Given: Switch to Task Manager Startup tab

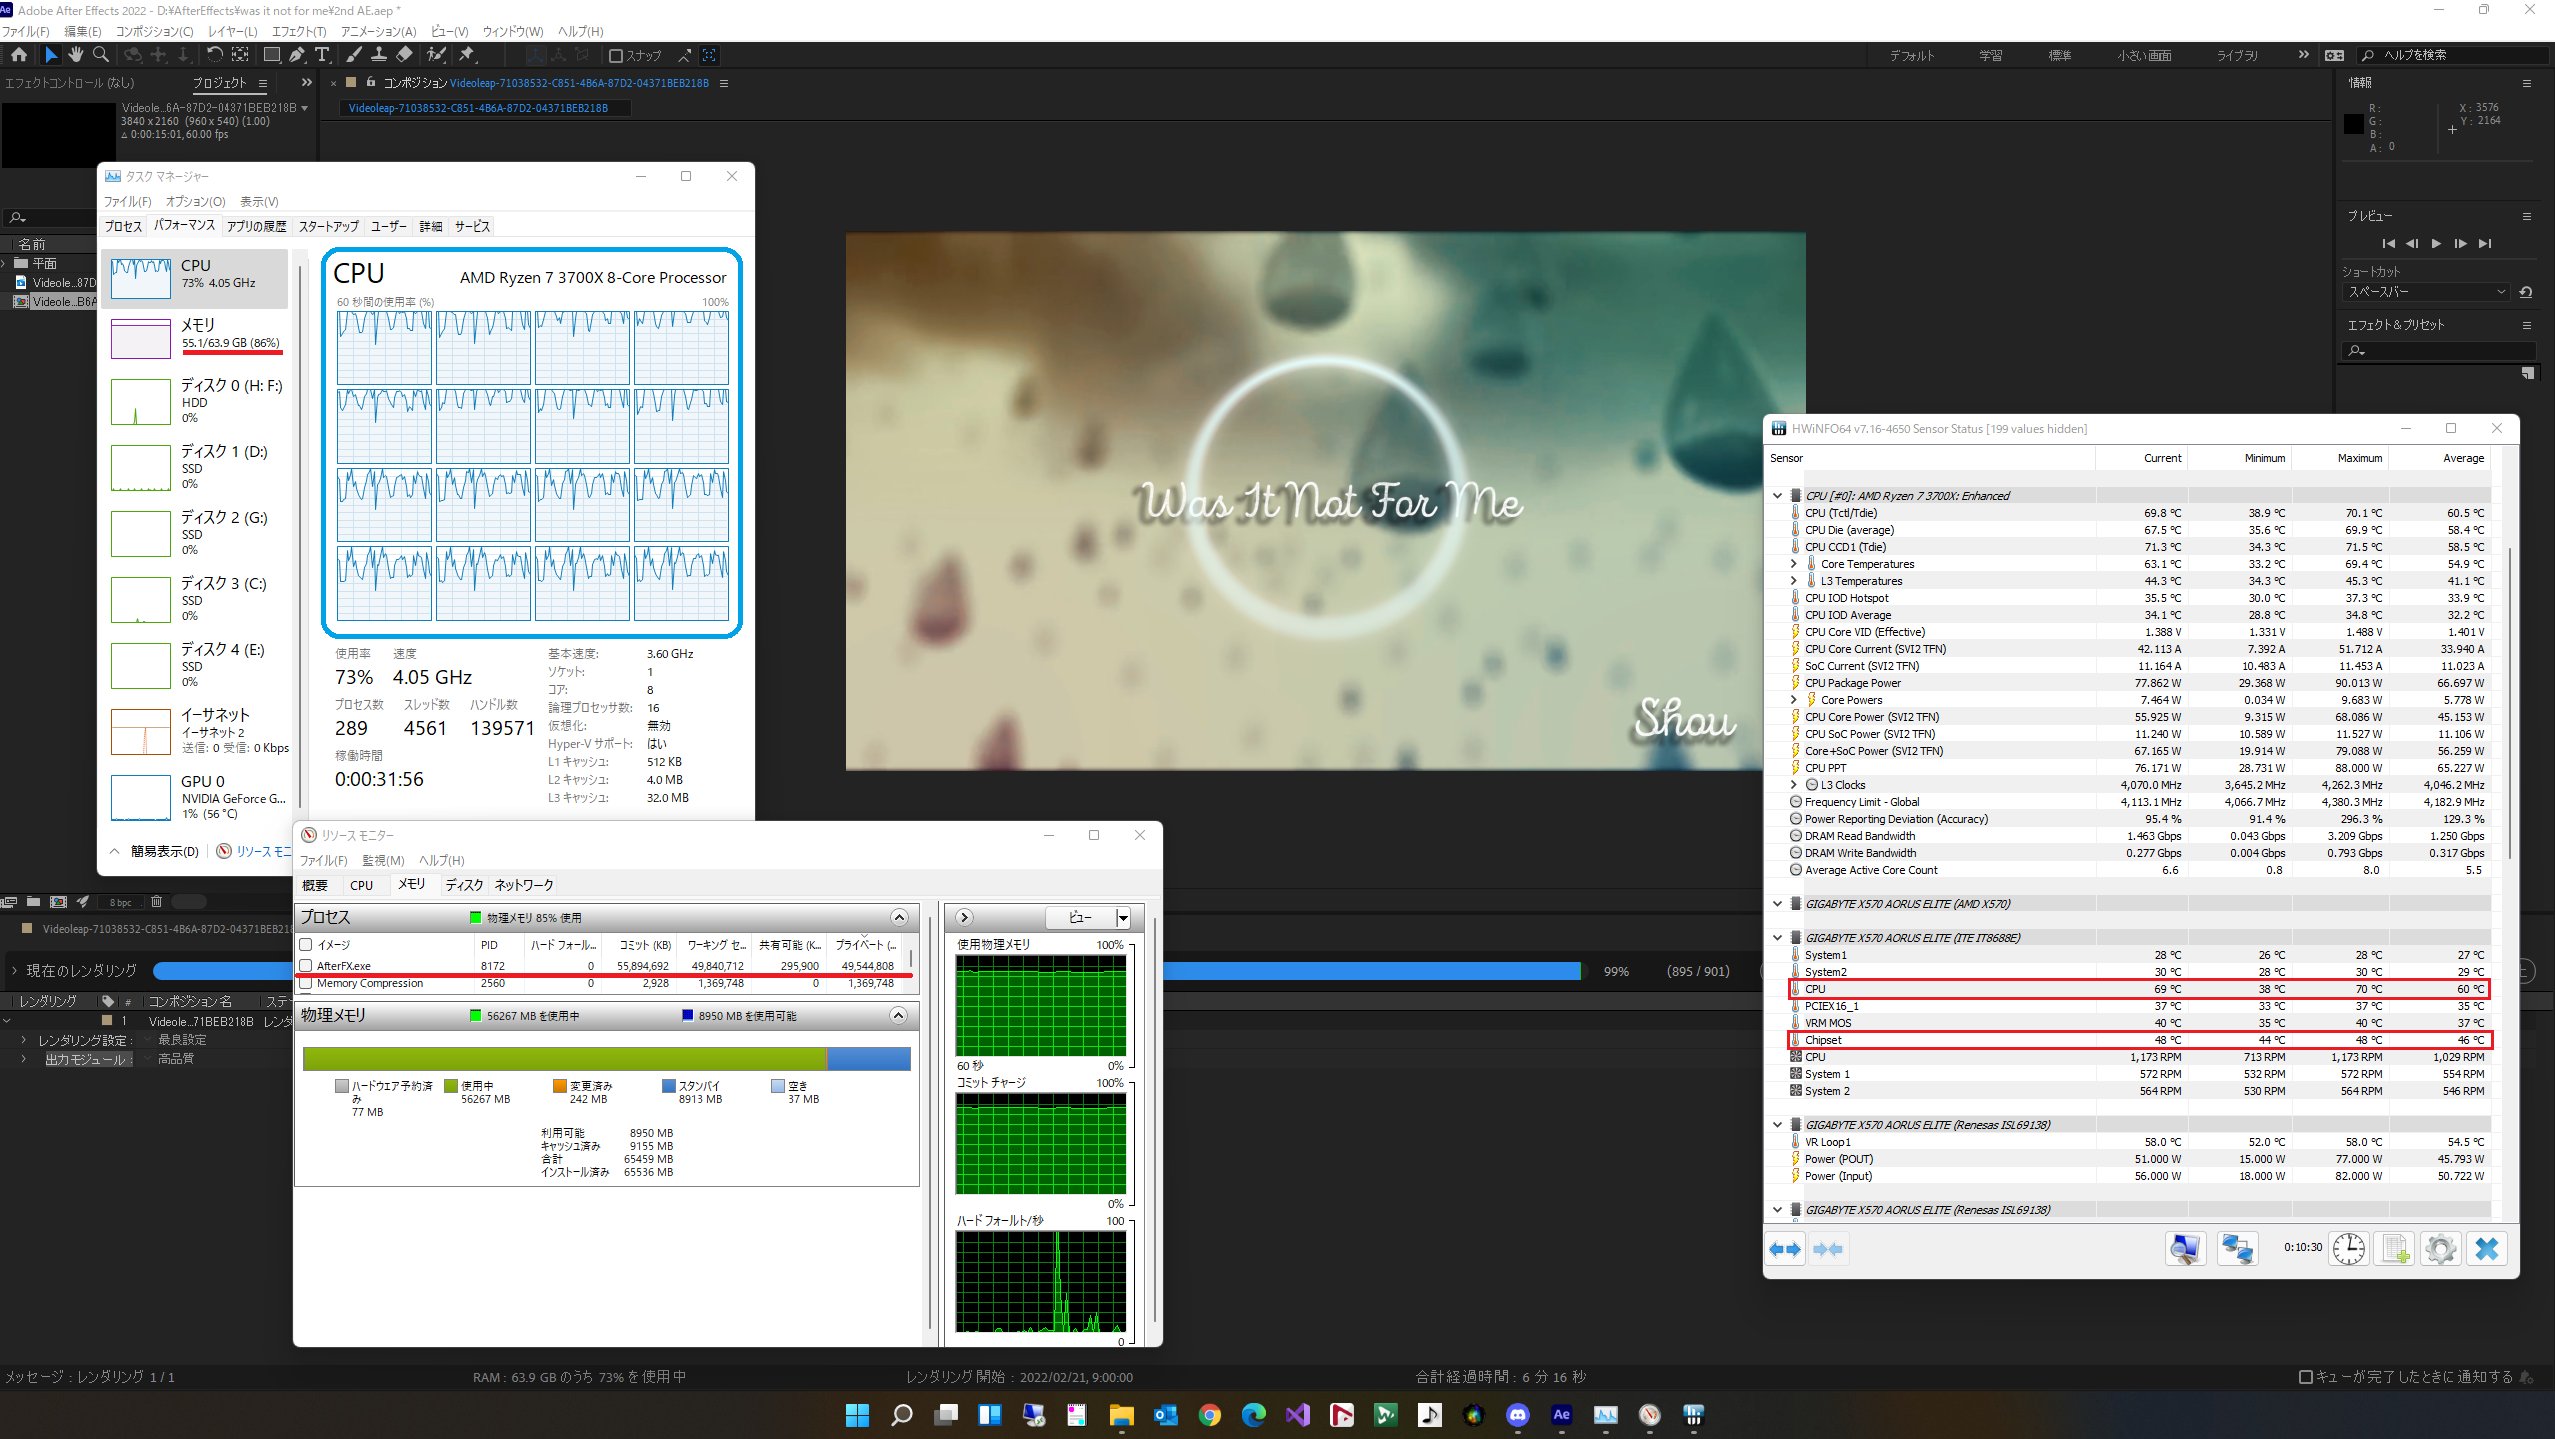Looking at the screenshot, I should click(328, 226).
